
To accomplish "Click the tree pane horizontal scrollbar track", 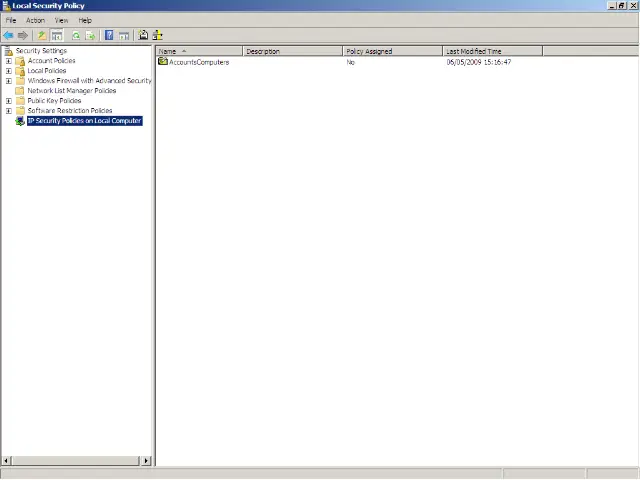I will [x=76, y=461].
